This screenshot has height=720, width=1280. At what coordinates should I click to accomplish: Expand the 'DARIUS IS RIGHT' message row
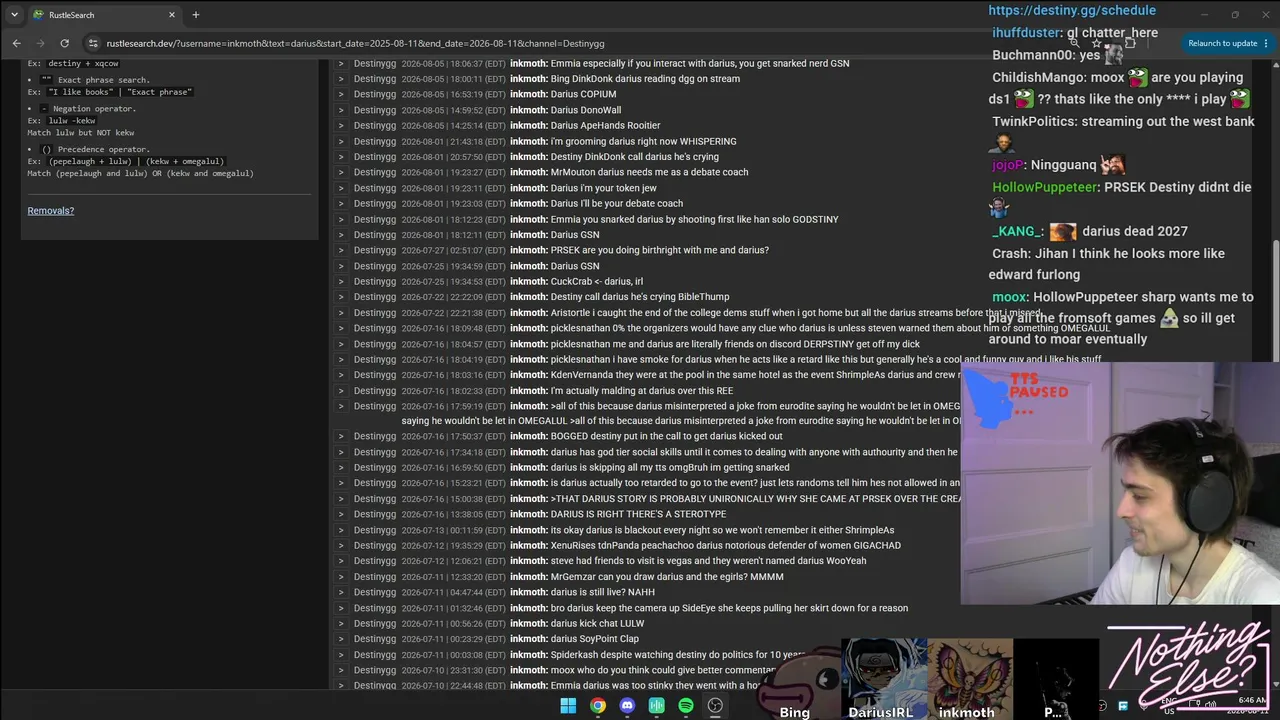(340, 515)
